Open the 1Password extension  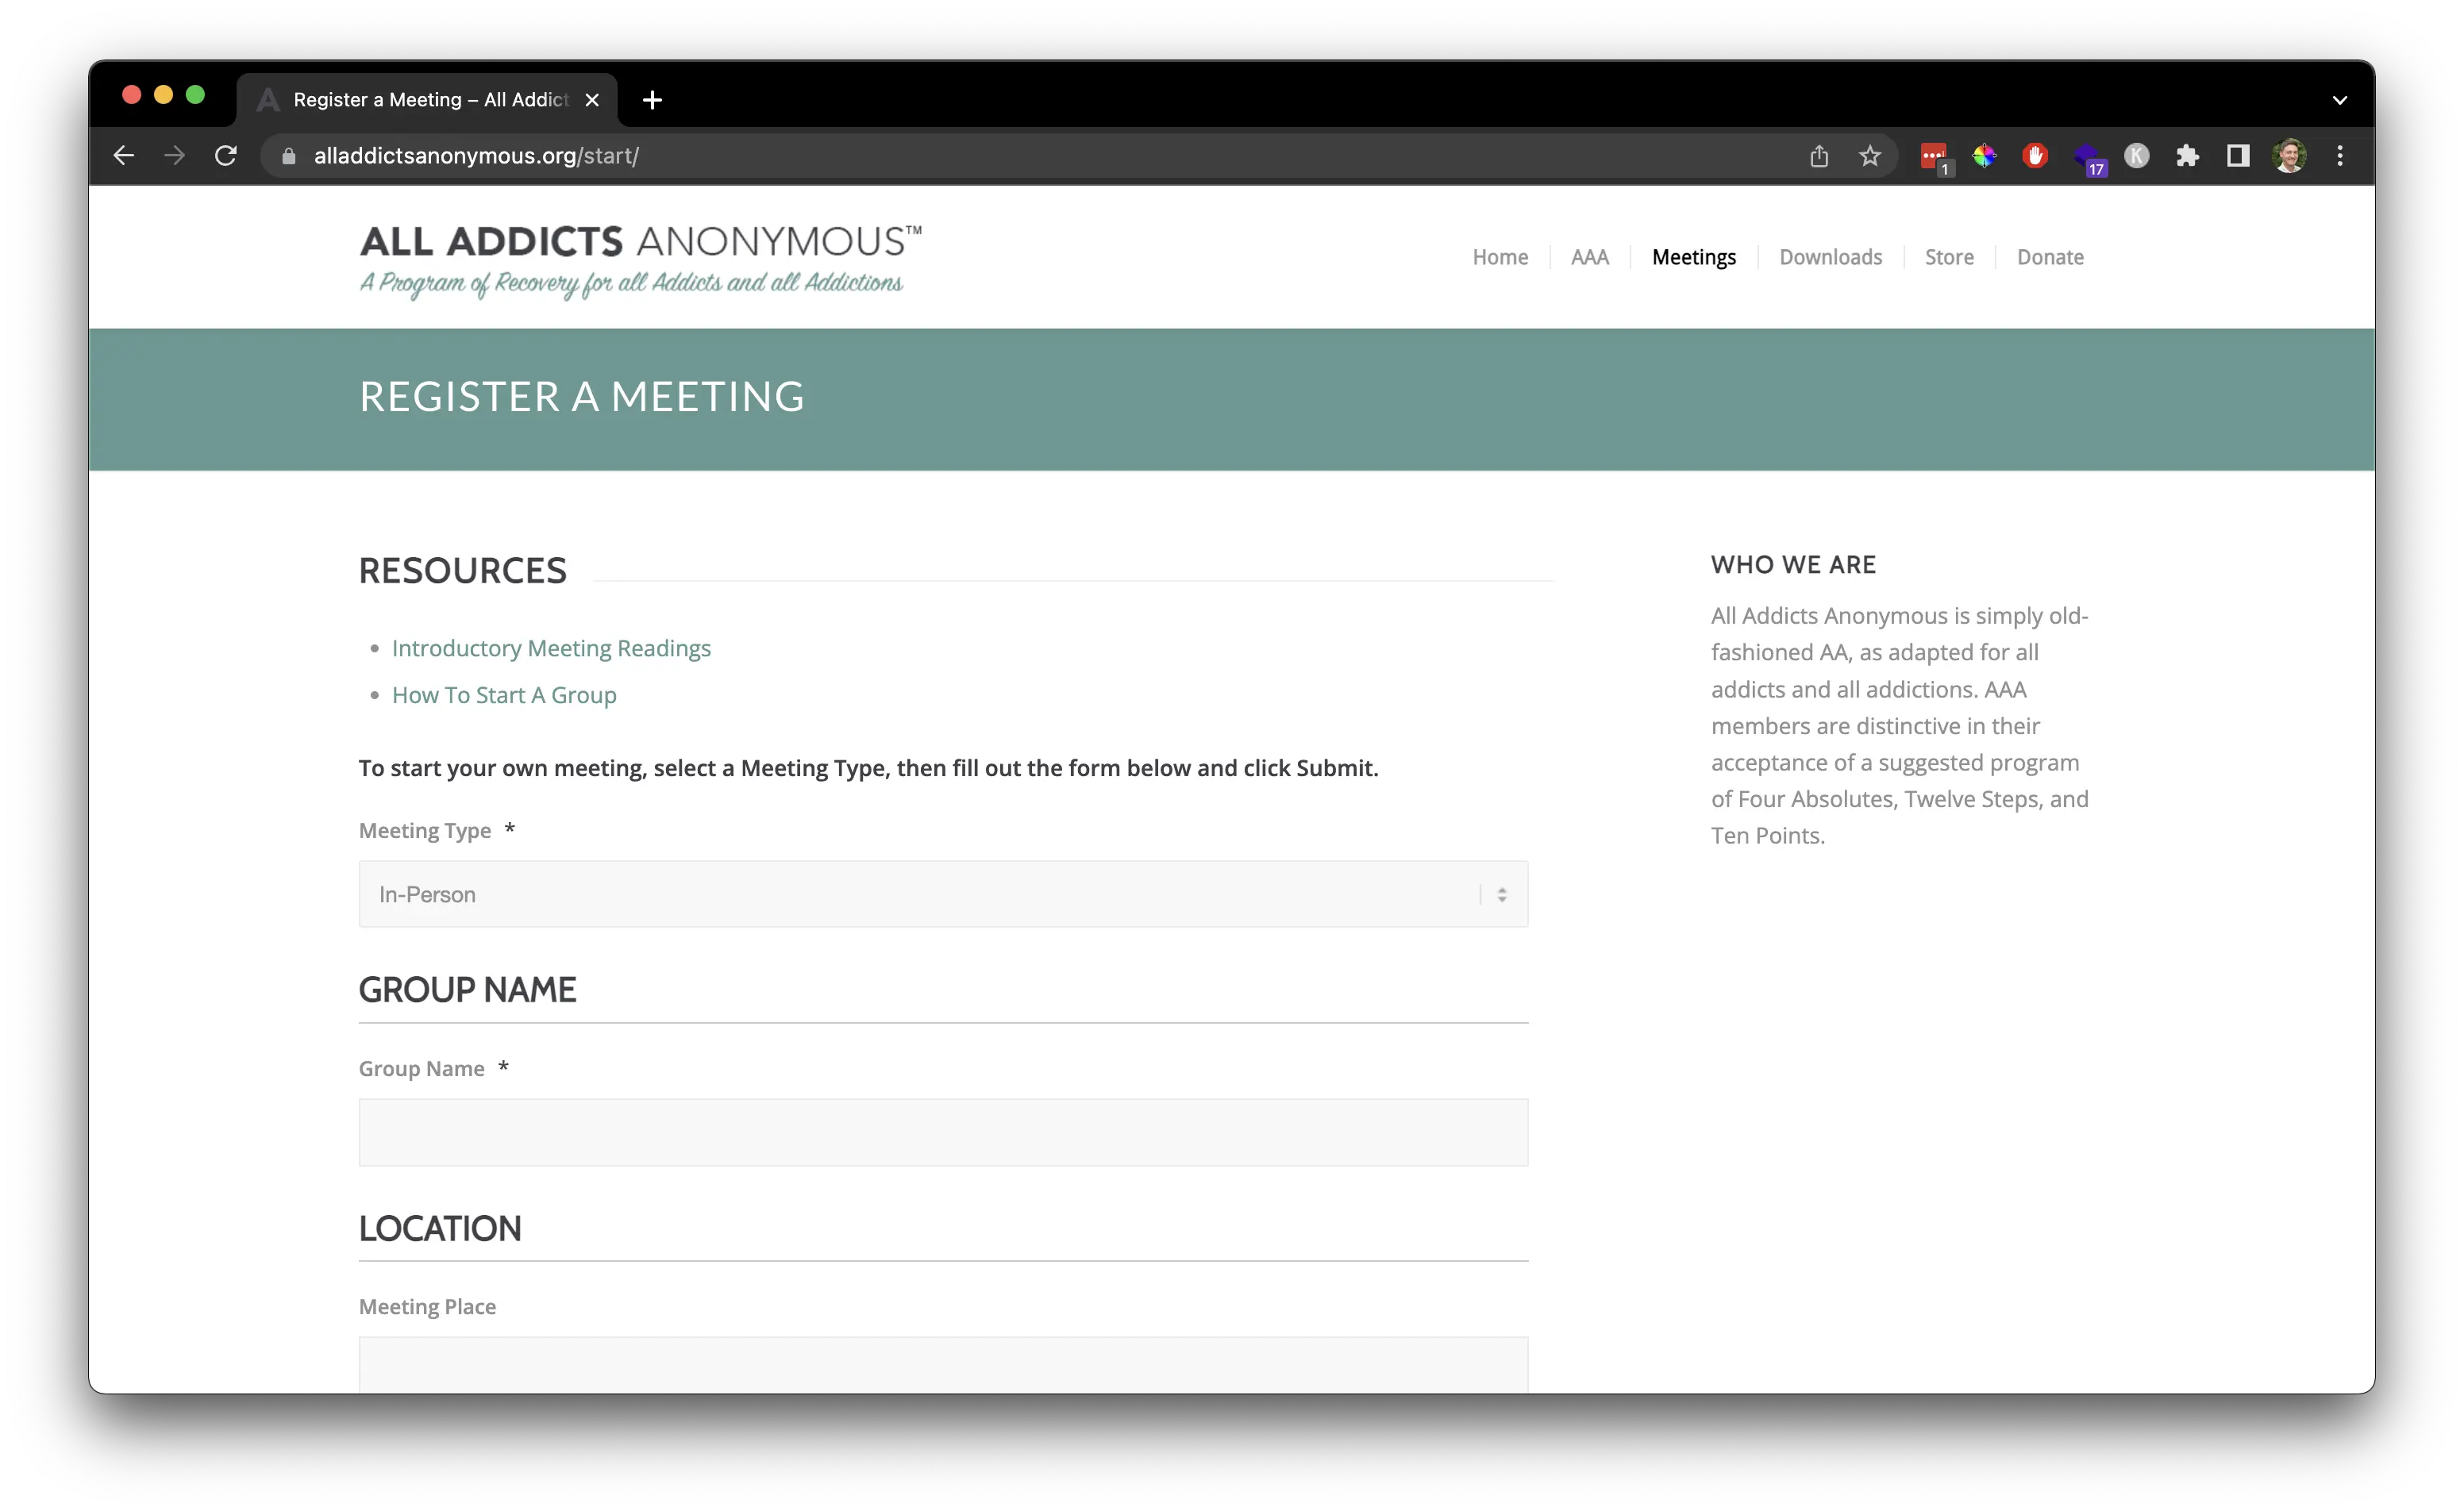[2088, 155]
